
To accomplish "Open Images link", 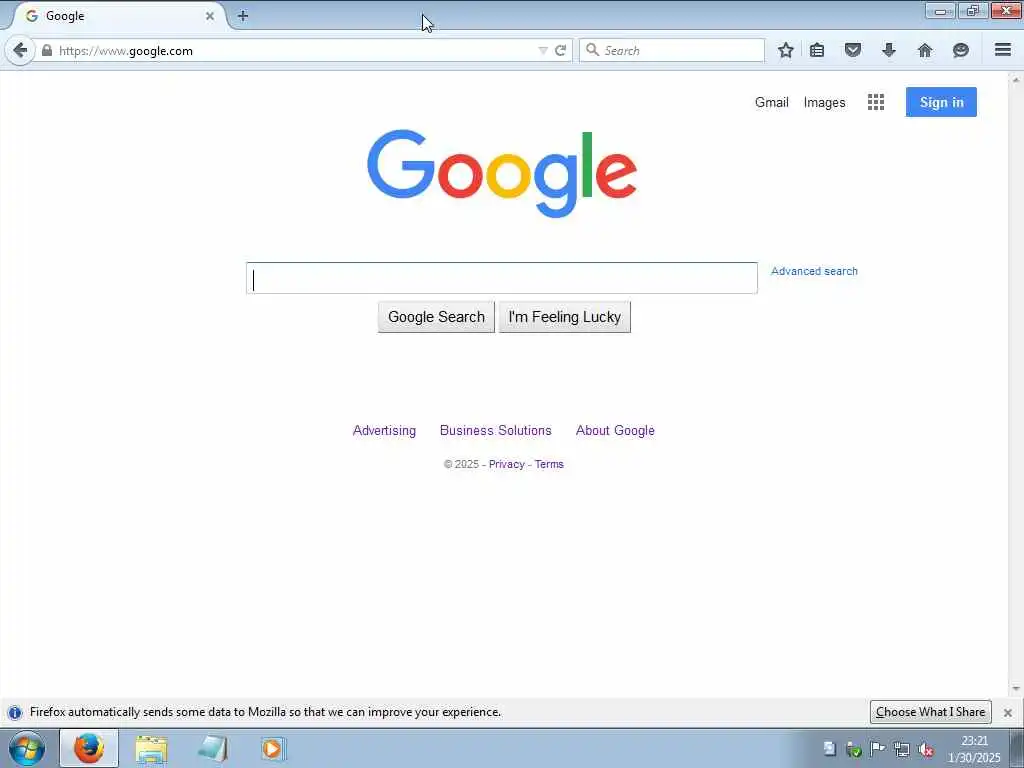I will (x=824, y=103).
